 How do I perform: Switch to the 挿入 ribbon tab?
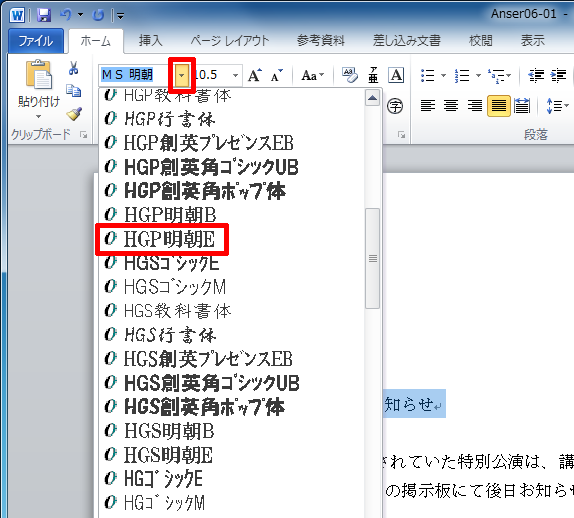[150, 41]
